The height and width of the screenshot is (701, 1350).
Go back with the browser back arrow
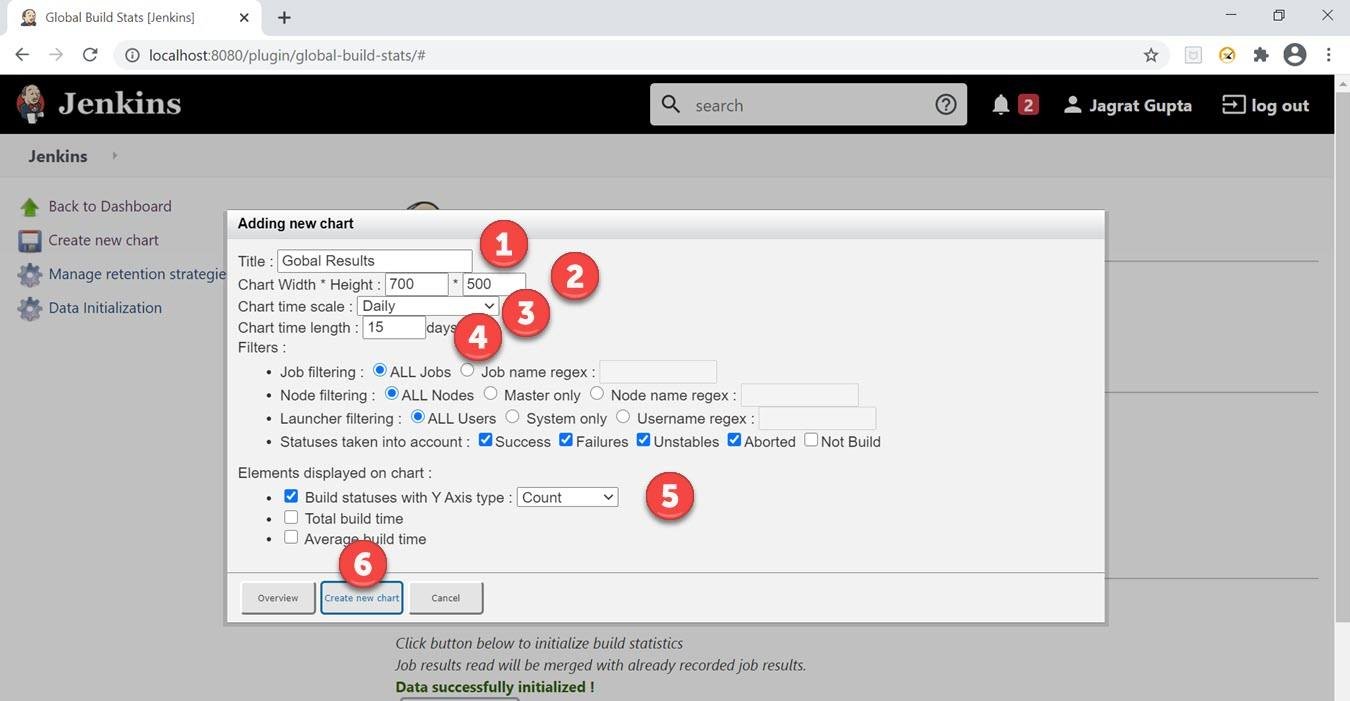22,55
